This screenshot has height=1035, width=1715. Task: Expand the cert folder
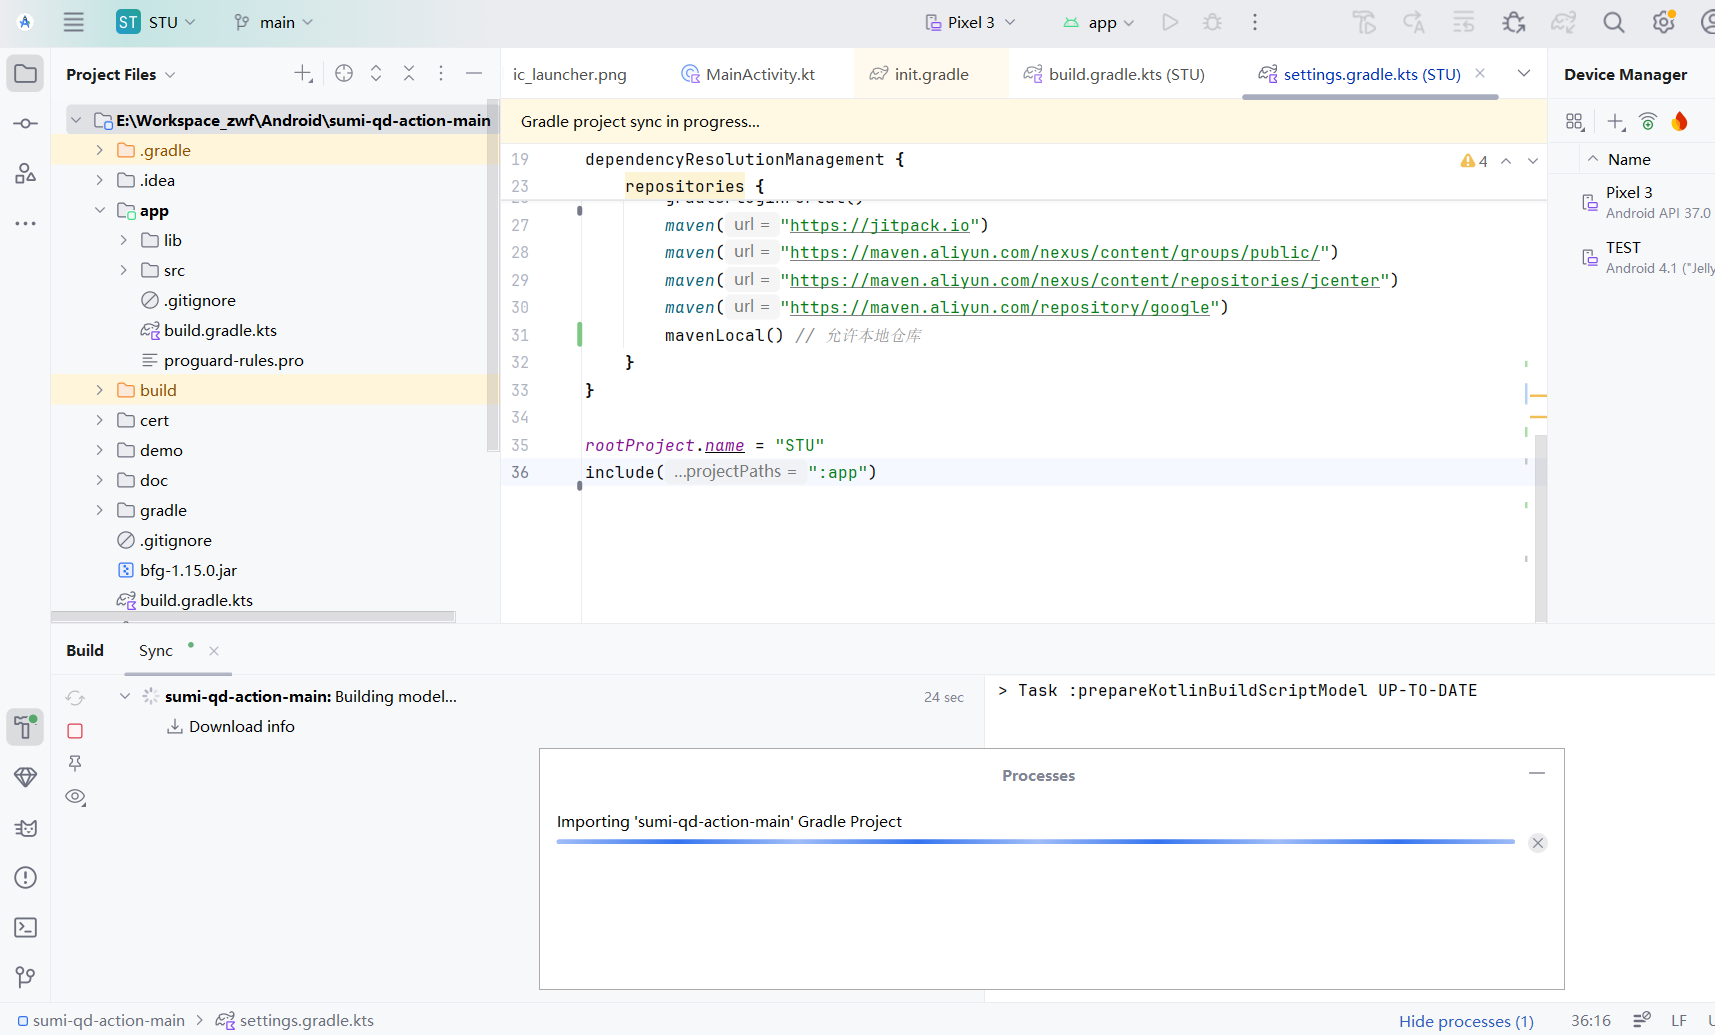[x=99, y=420]
